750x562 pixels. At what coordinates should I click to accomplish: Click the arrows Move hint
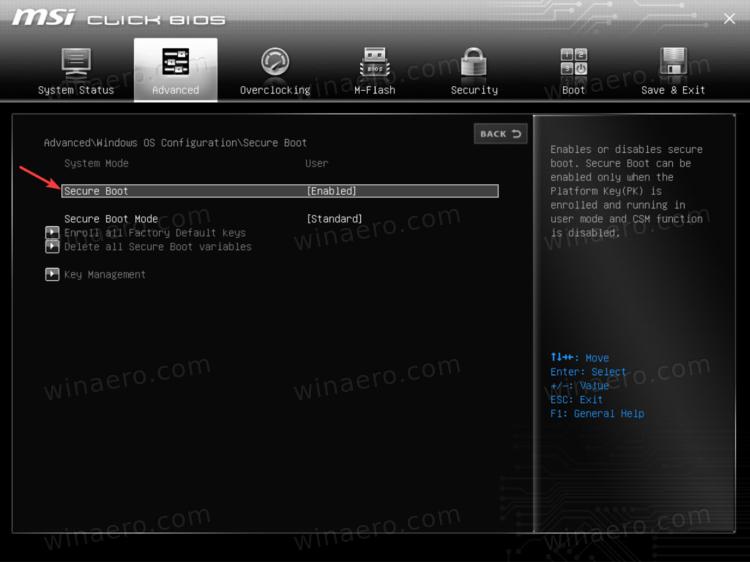[579, 357]
